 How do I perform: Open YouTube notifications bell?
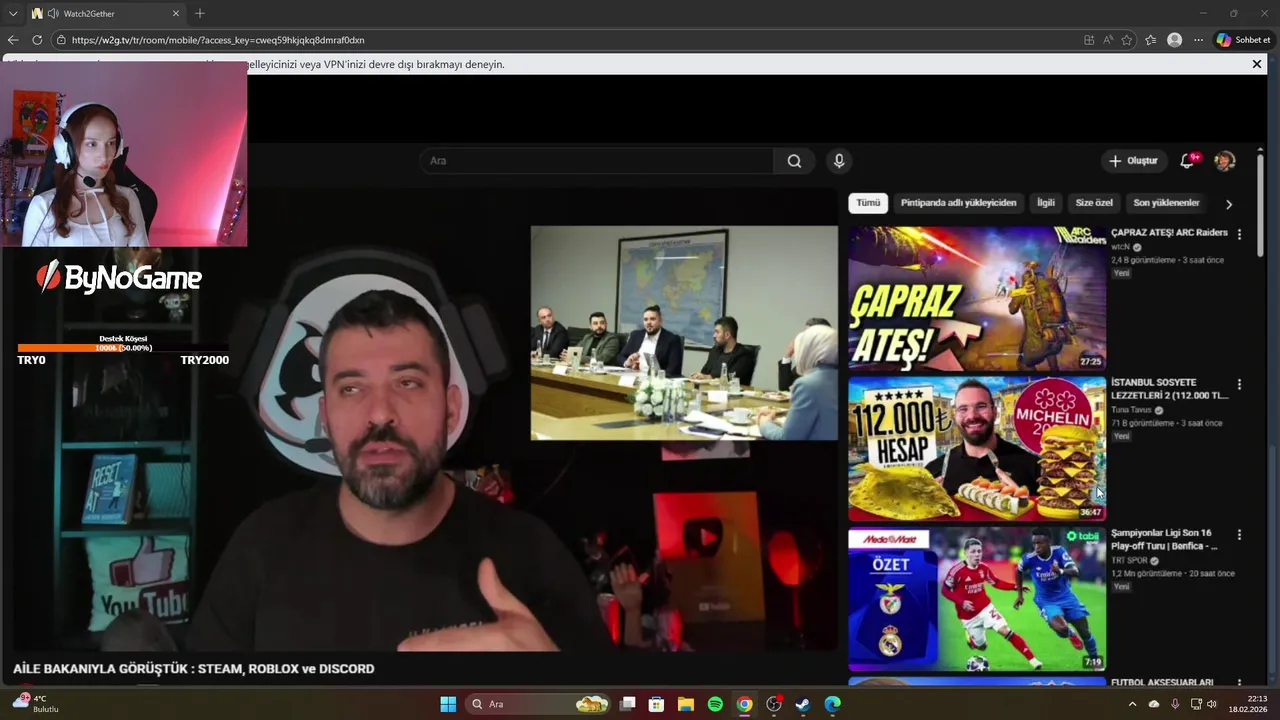tap(1187, 161)
